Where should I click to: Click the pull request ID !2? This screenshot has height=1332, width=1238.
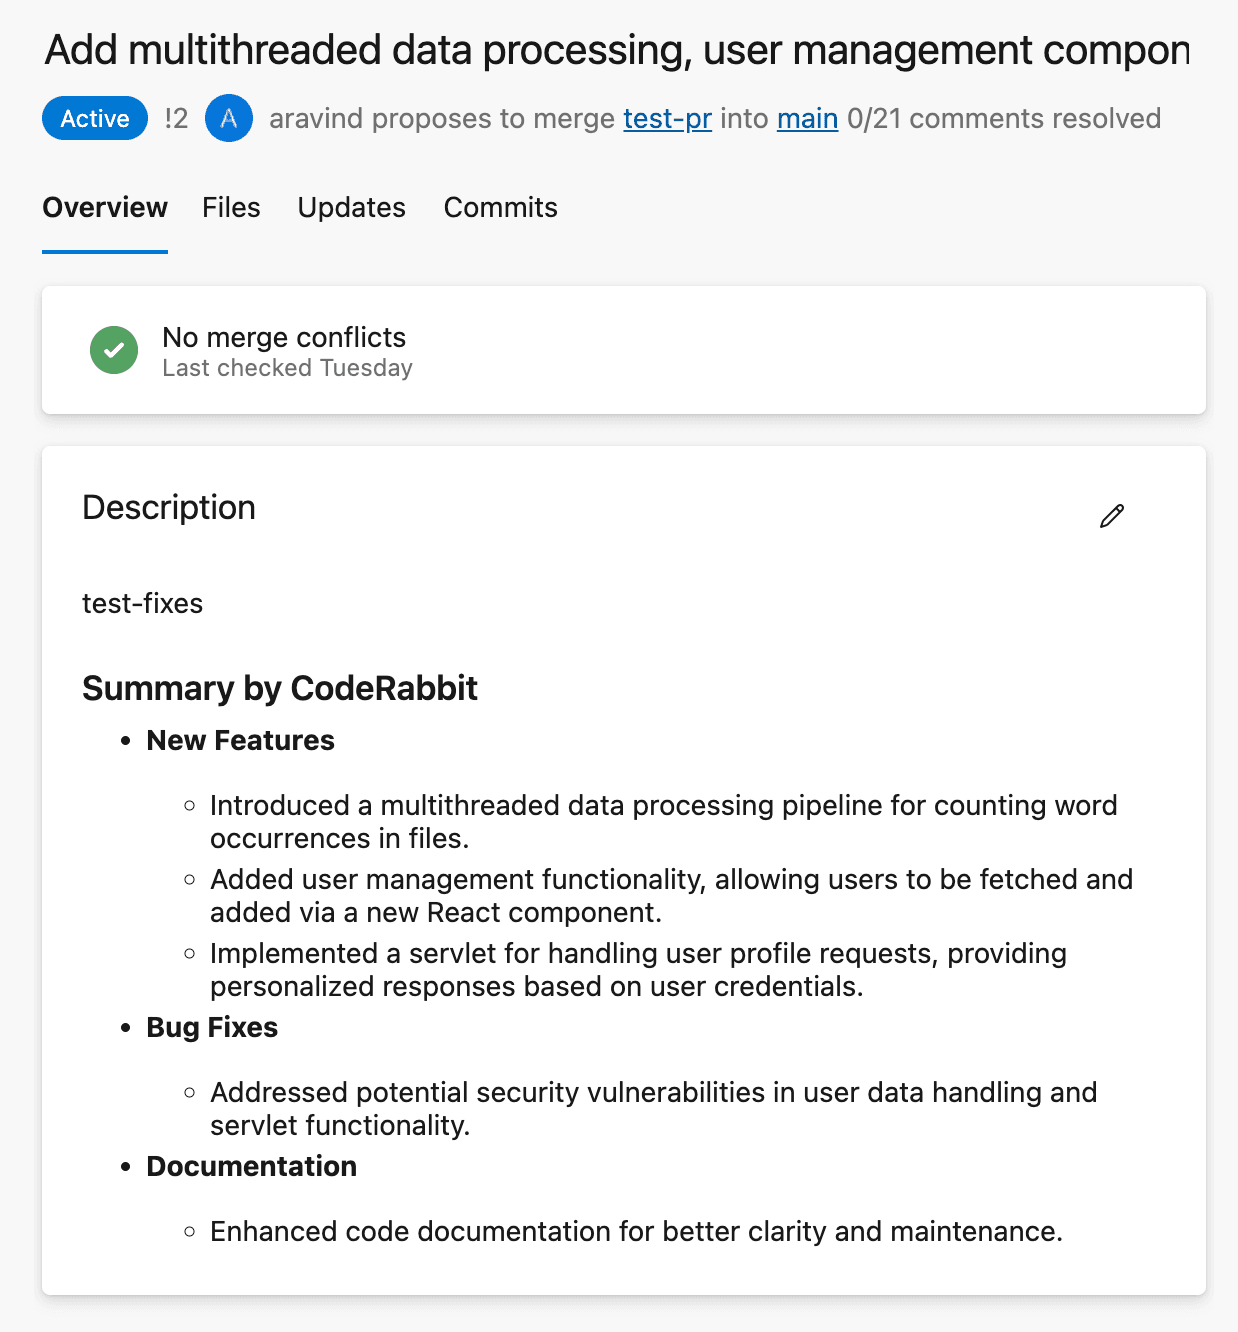tap(176, 119)
